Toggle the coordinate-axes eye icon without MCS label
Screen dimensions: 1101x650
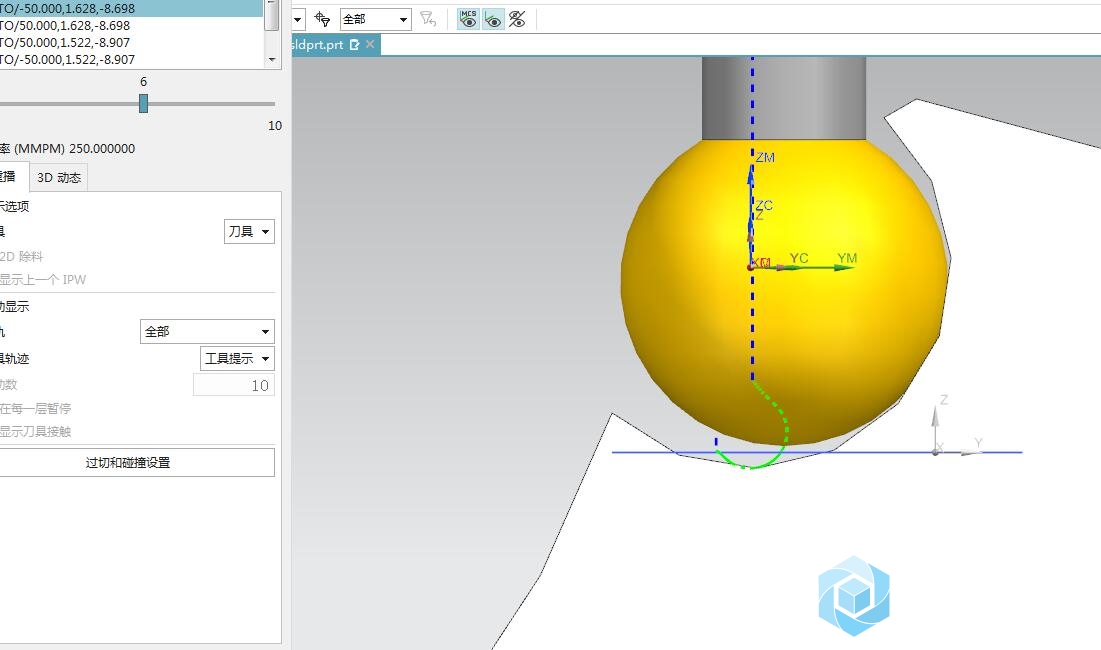point(493,19)
